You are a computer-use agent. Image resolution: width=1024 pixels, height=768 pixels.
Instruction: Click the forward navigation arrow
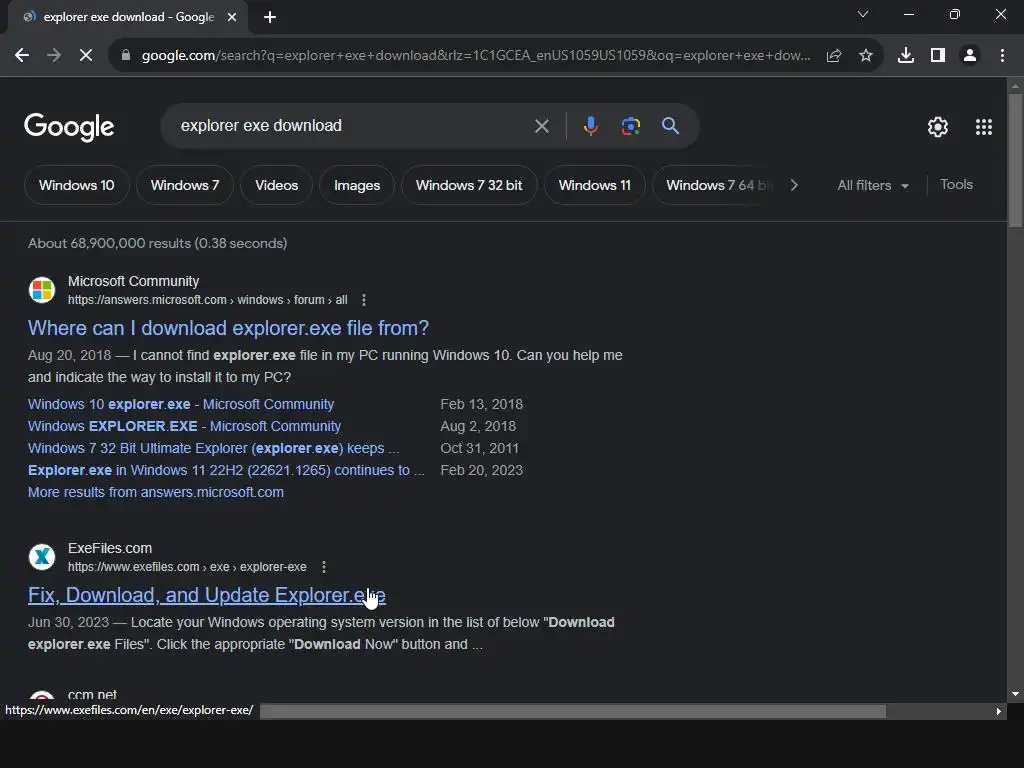pyautogui.click(x=54, y=56)
